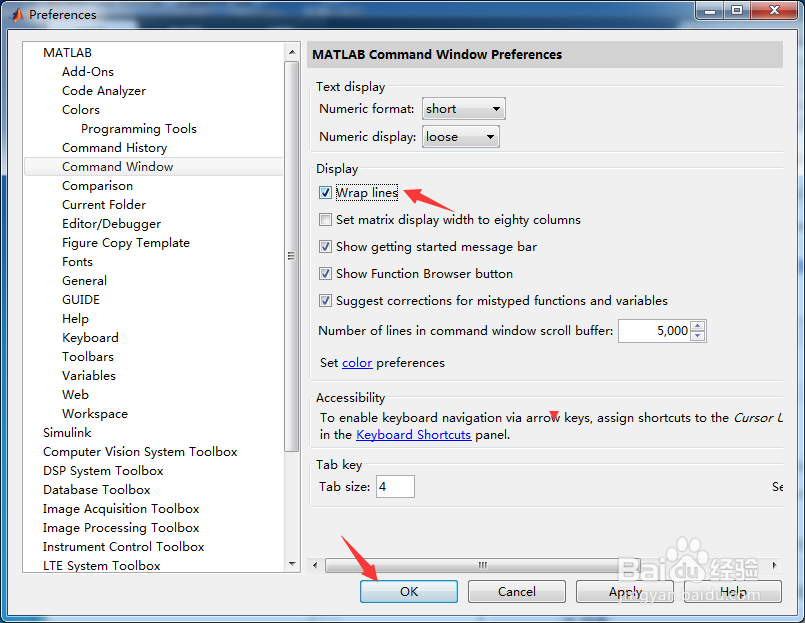Viewport: 805px width, 623px height.
Task: Click tree scrollbar up arrow
Action: coord(292,52)
